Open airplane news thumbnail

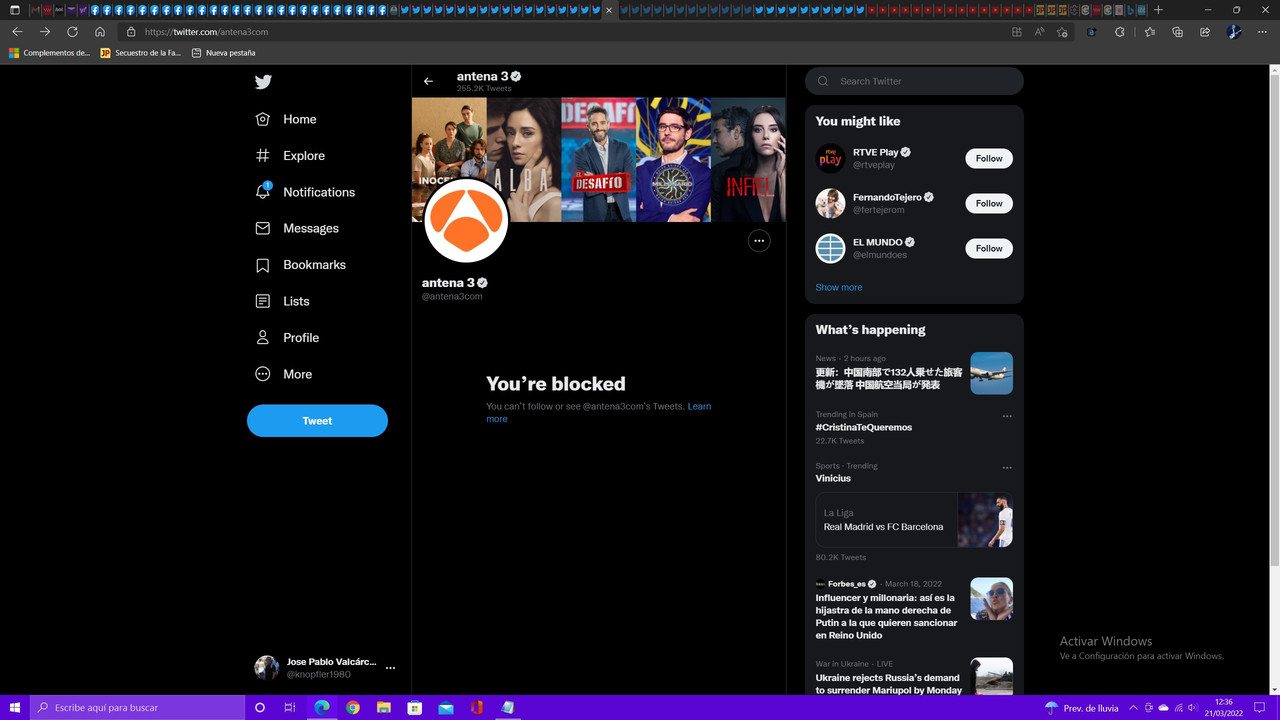(991, 373)
